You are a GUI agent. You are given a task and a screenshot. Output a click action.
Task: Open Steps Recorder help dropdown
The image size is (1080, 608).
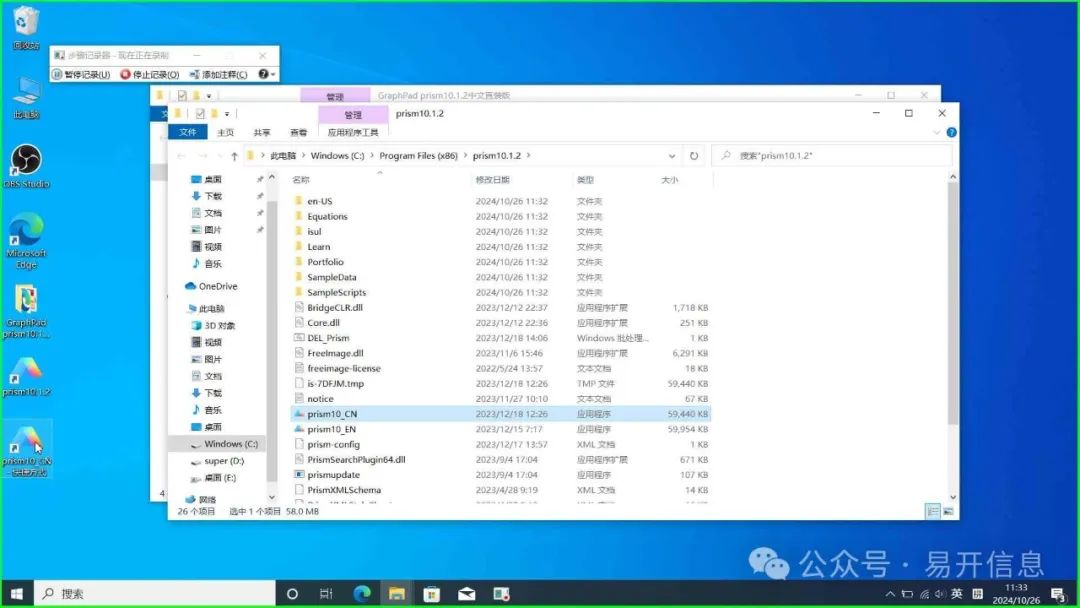point(267,74)
